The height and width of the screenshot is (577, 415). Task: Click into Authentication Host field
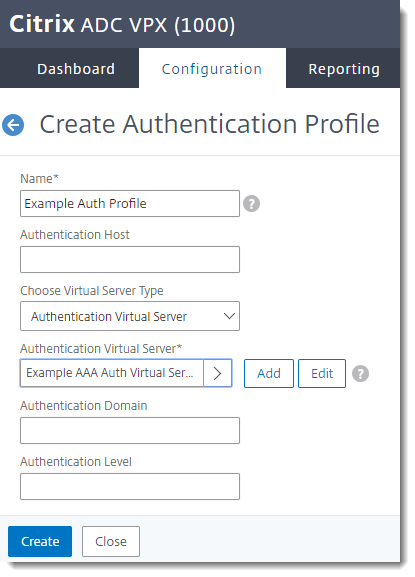tap(130, 259)
